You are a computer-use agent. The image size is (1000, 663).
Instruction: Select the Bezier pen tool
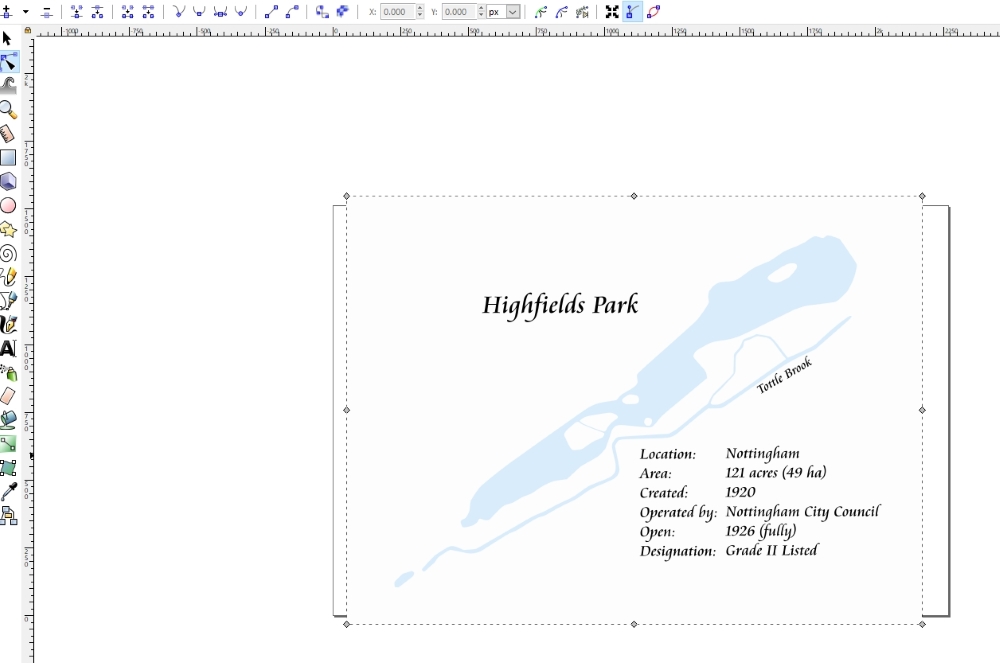pyautogui.click(x=8, y=301)
